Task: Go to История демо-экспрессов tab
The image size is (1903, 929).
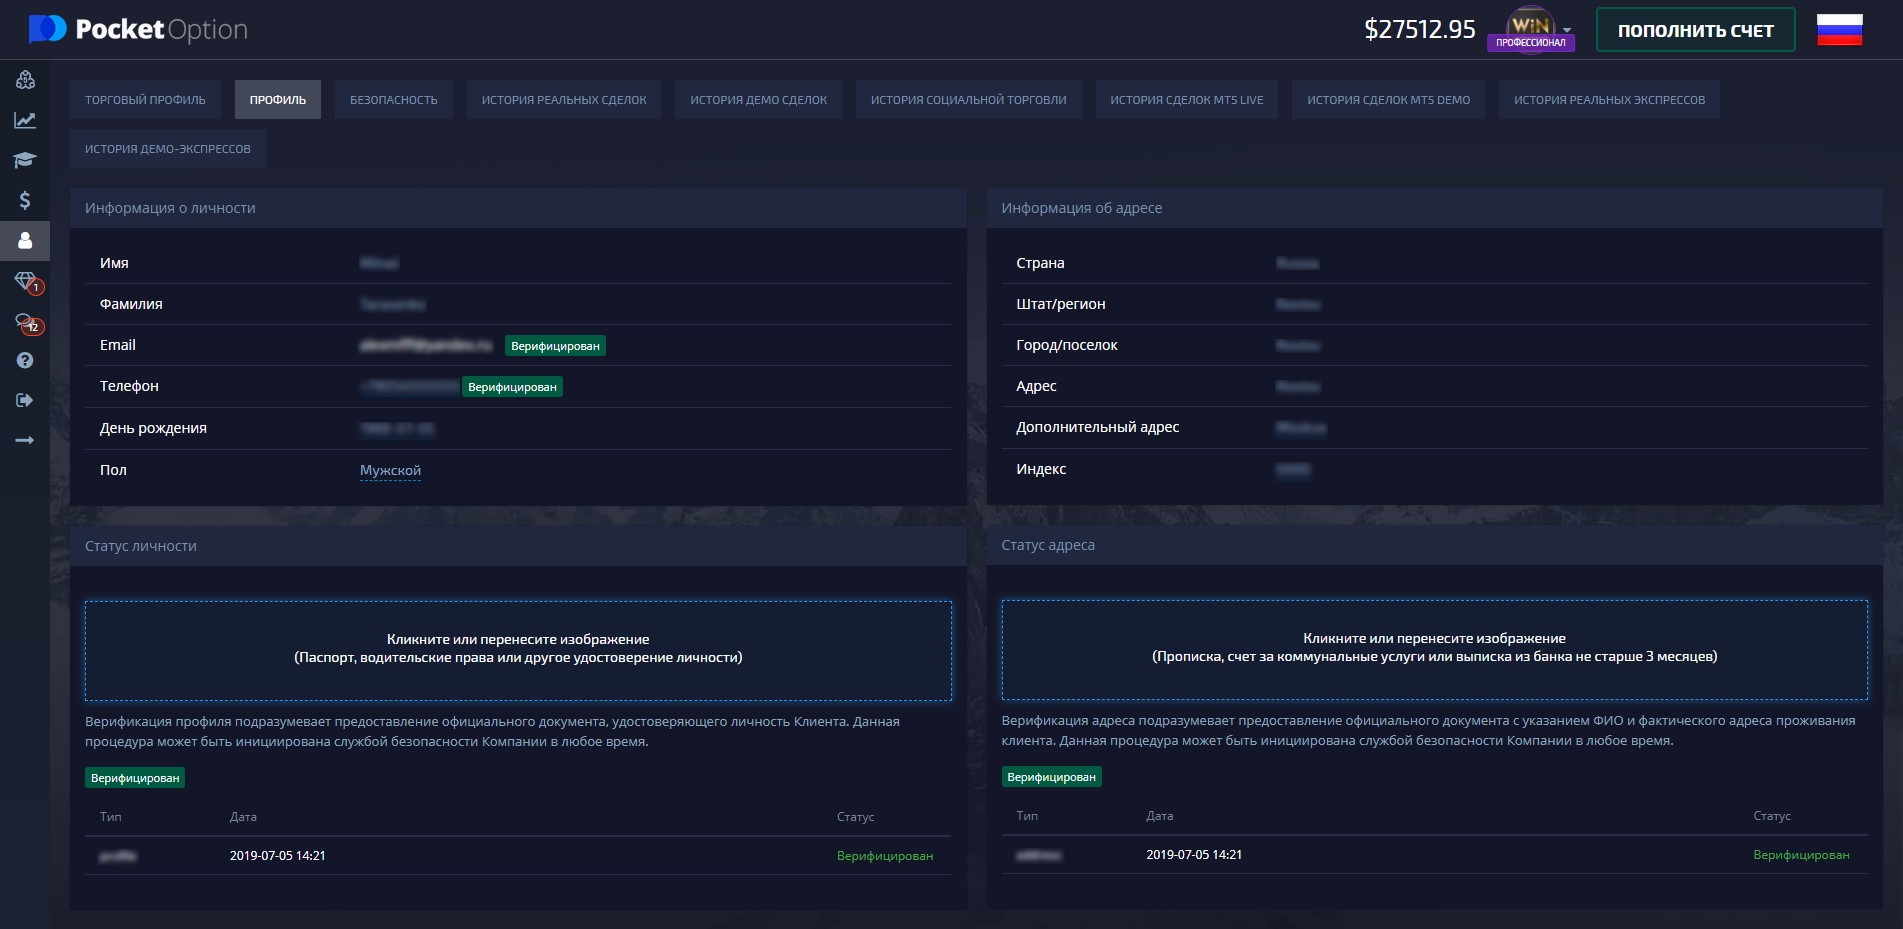Action: (x=167, y=149)
